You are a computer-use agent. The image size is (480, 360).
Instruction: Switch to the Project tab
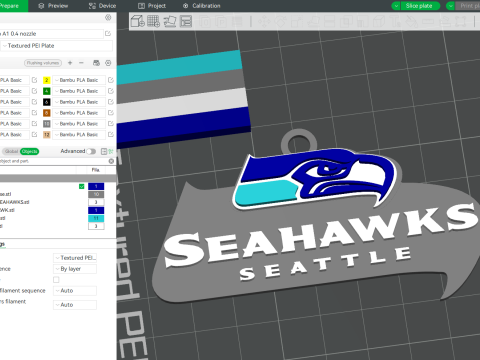click(x=152, y=6)
